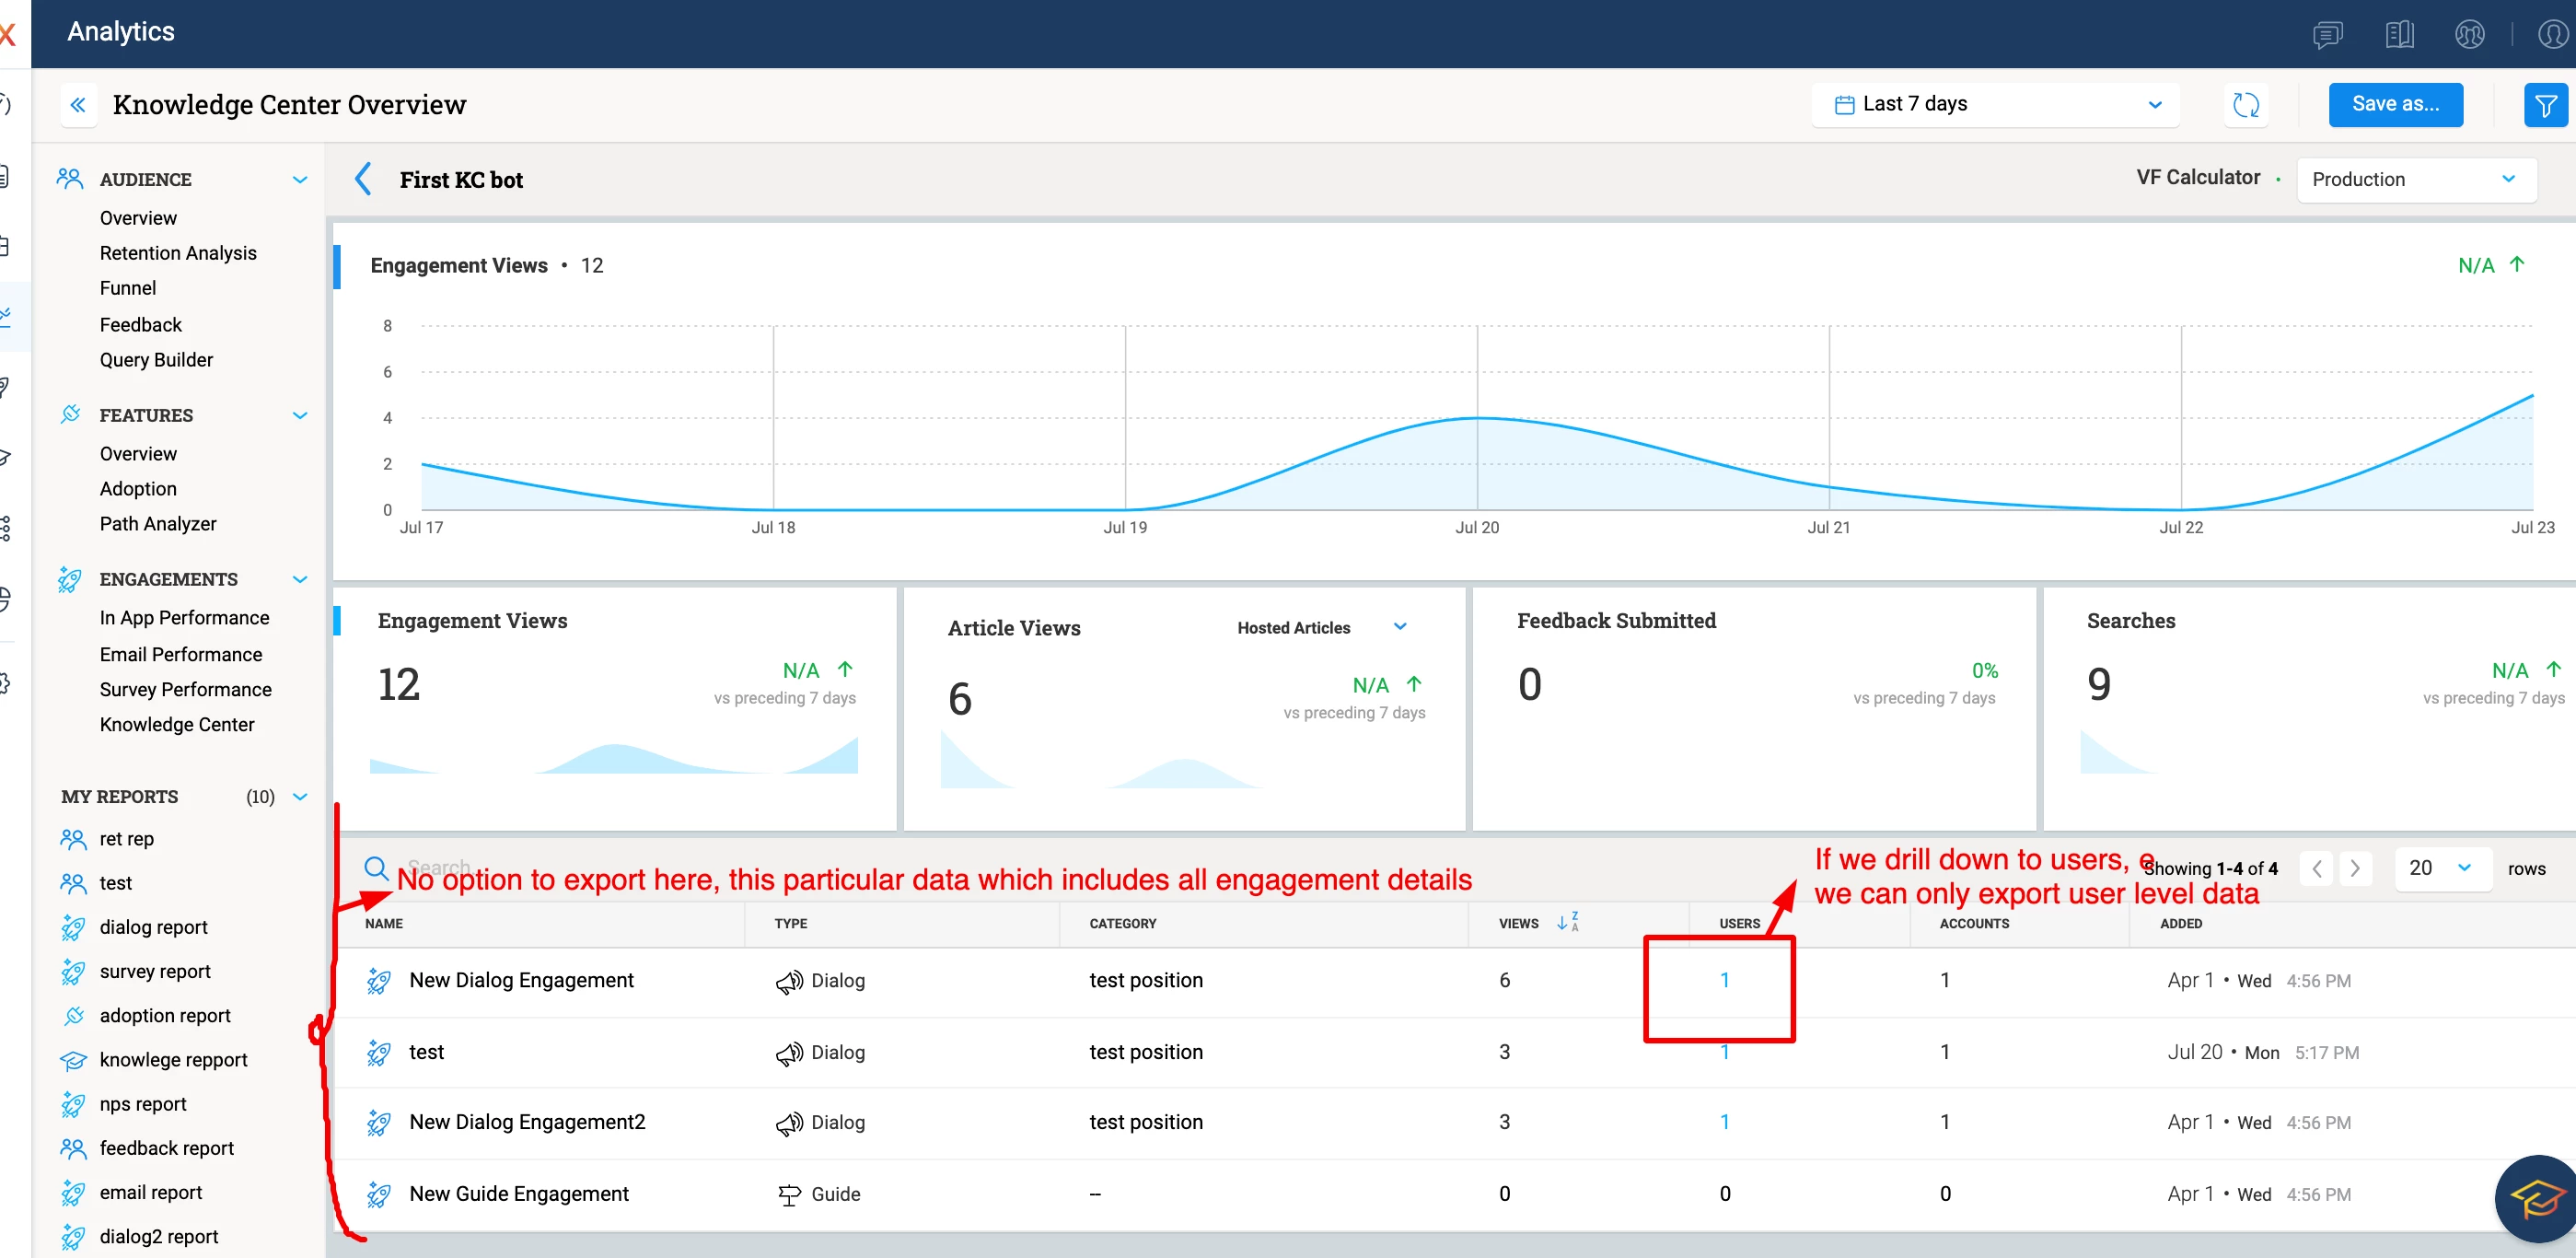This screenshot has height=1258, width=2576.
Task: Open the email report saved report
Action: click(151, 1192)
